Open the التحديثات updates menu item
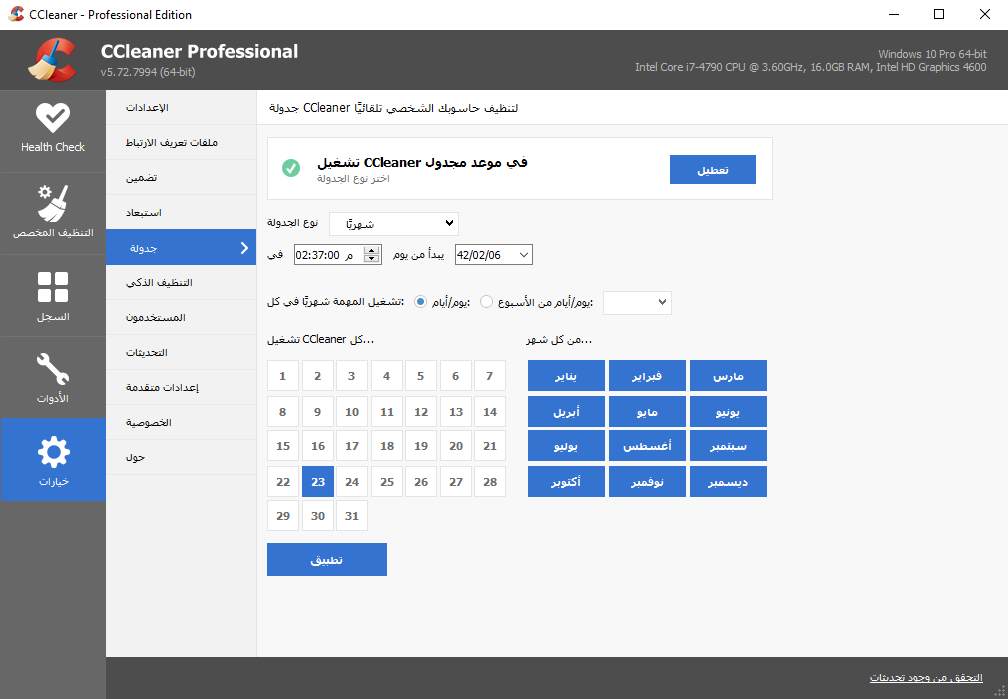The height and width of the screenshot is (699, 1008). point(181,352)
